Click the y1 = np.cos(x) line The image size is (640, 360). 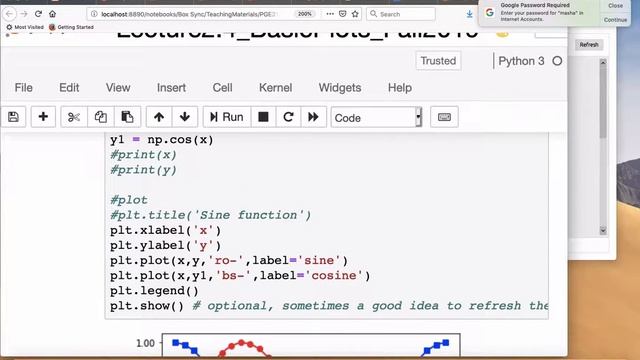click(x=161, y=140)
